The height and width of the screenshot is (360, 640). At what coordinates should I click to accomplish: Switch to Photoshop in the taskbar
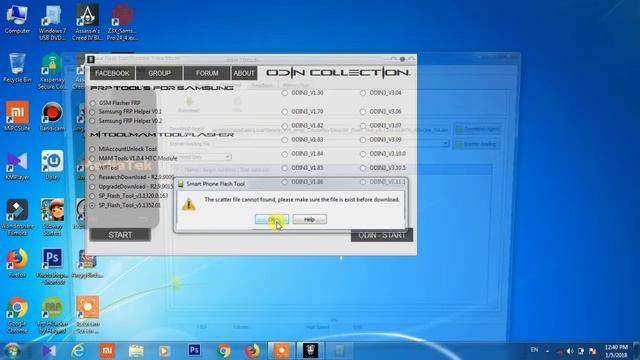coord(194,351)
